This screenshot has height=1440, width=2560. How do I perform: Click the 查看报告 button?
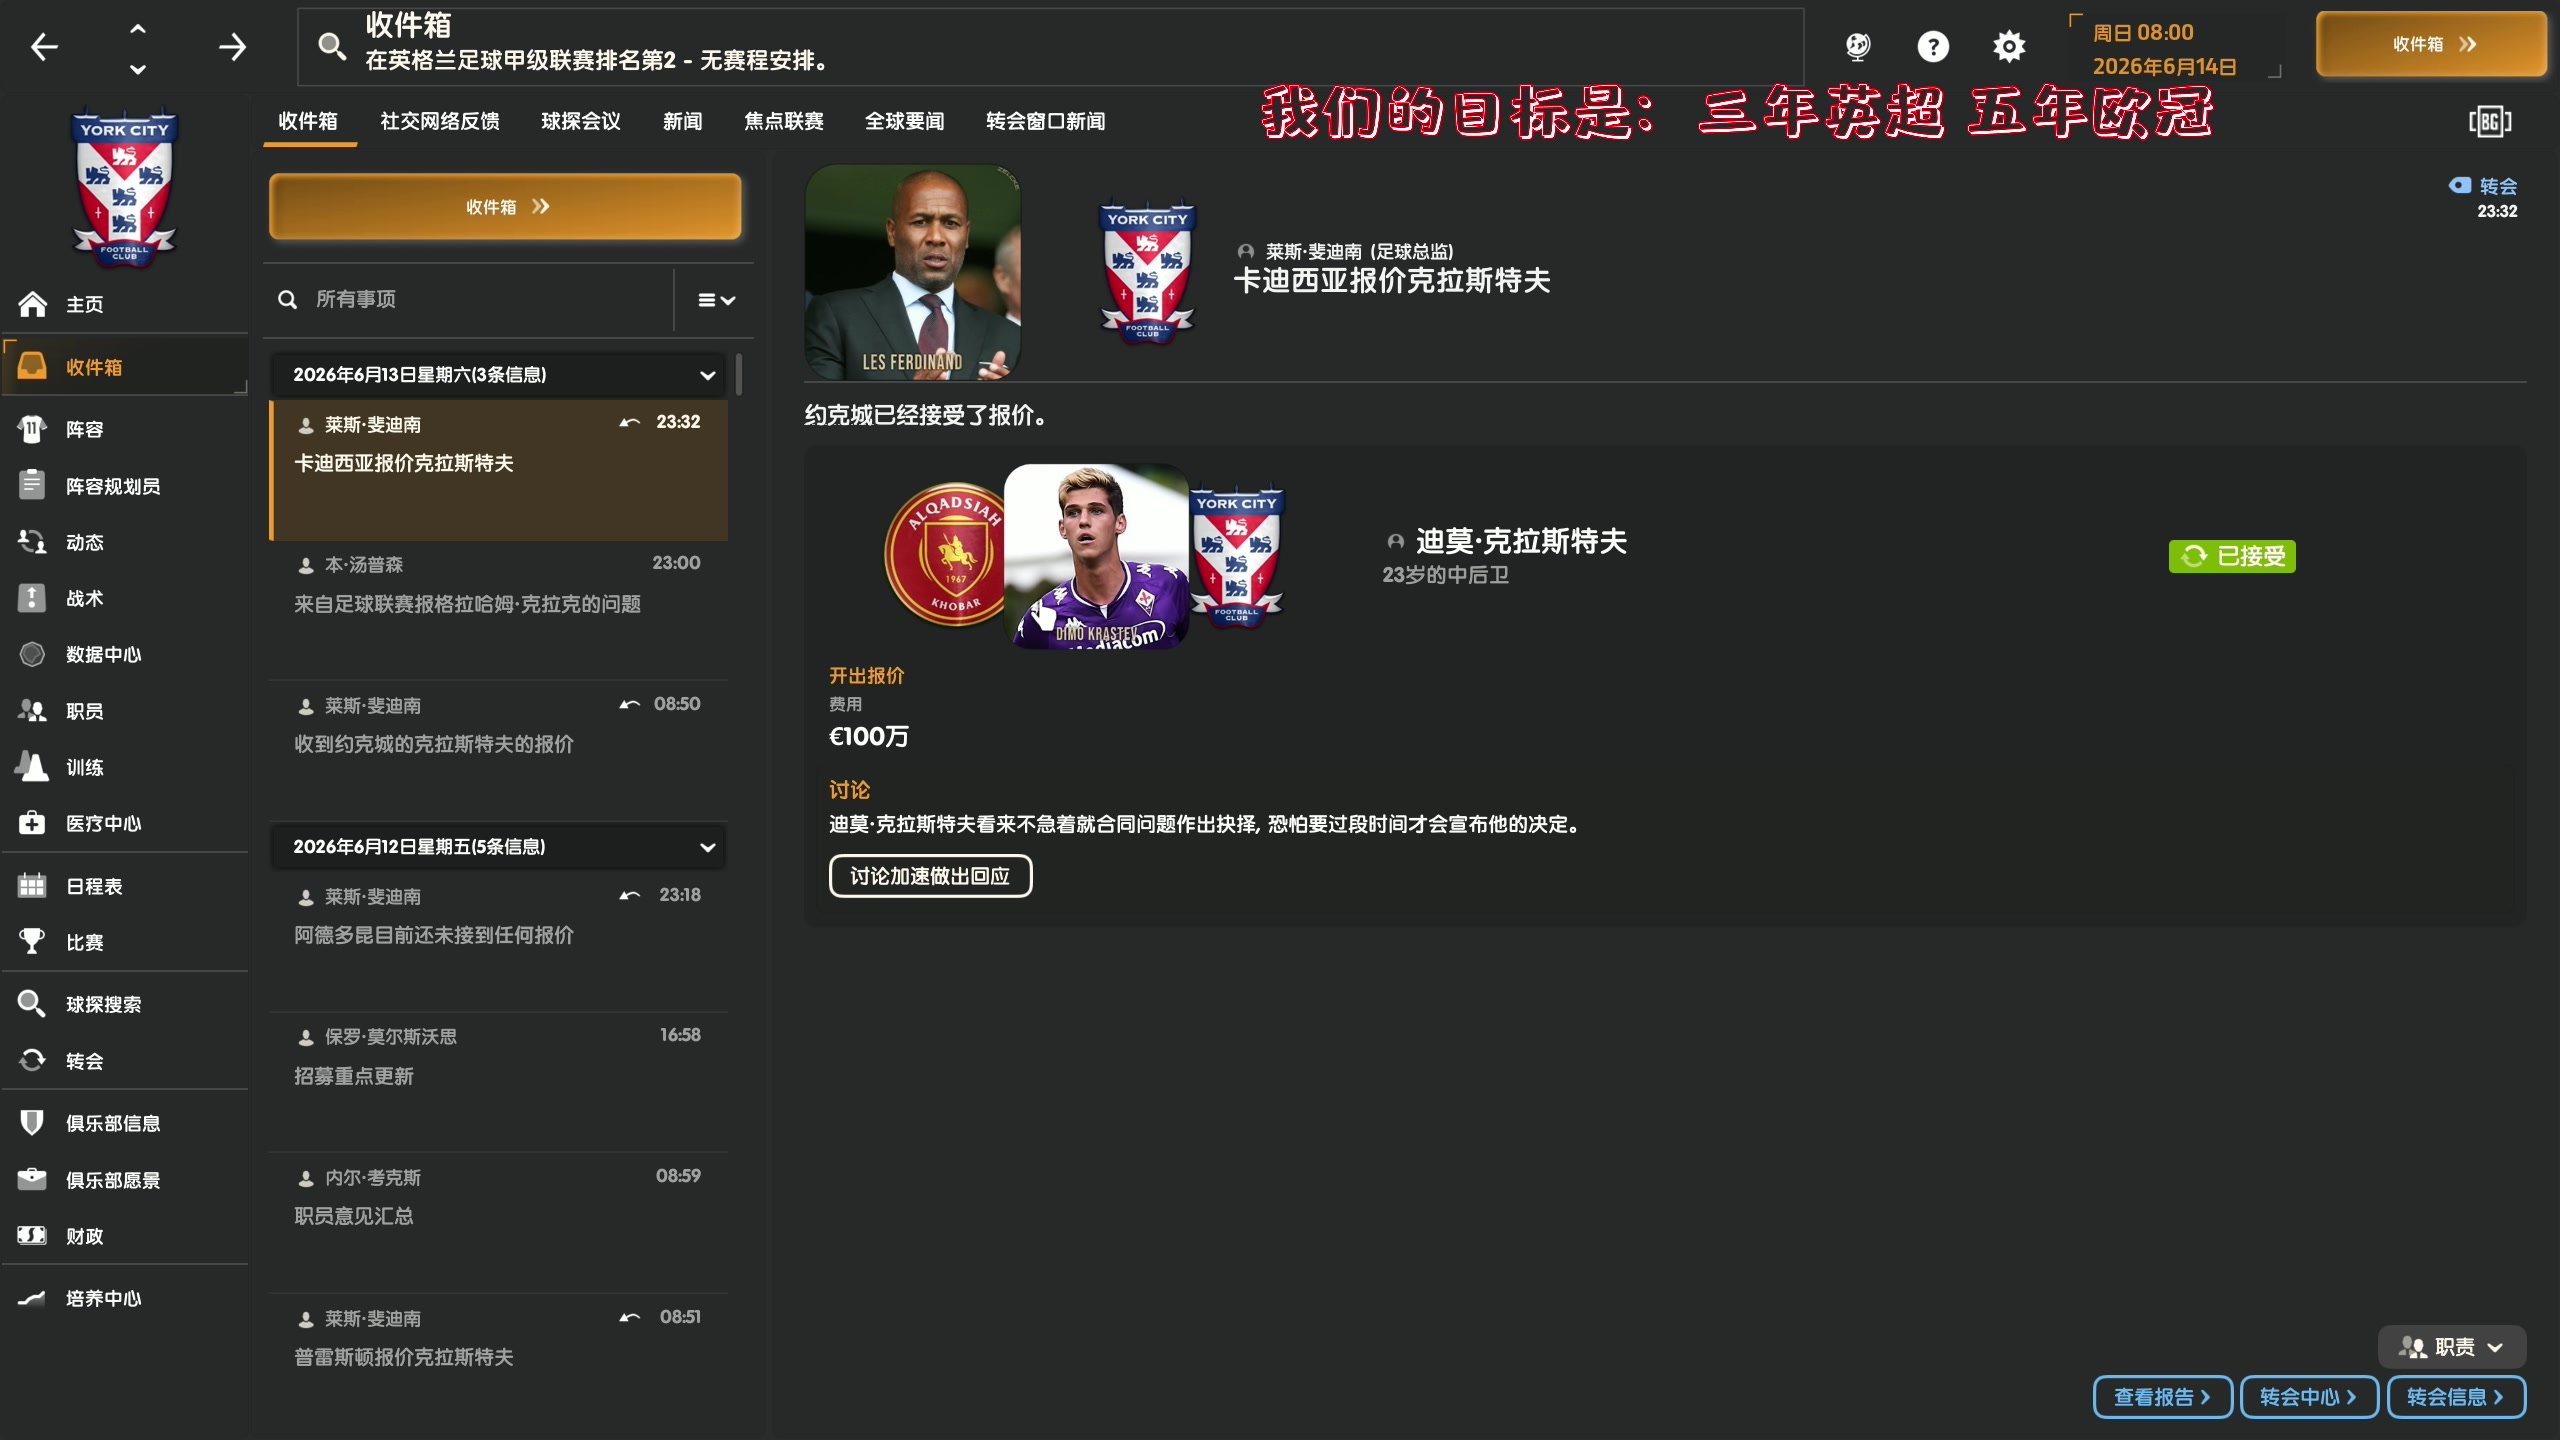2161,1397
